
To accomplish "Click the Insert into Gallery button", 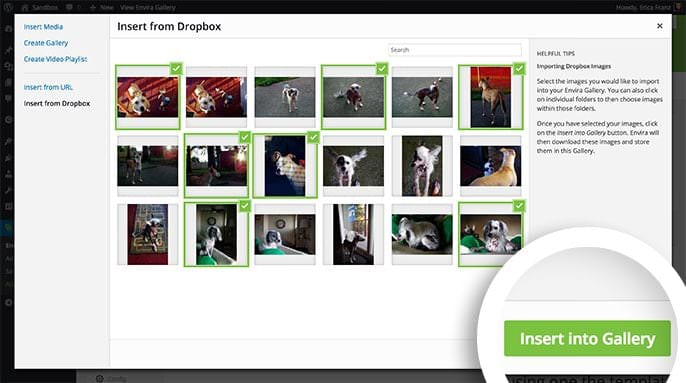I will click(587, 338).
